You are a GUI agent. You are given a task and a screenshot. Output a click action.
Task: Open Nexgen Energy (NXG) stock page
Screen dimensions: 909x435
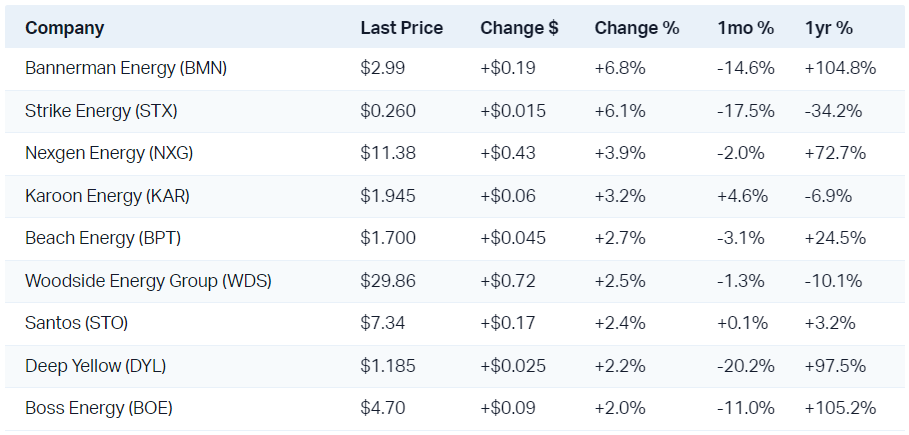[109, 154]
